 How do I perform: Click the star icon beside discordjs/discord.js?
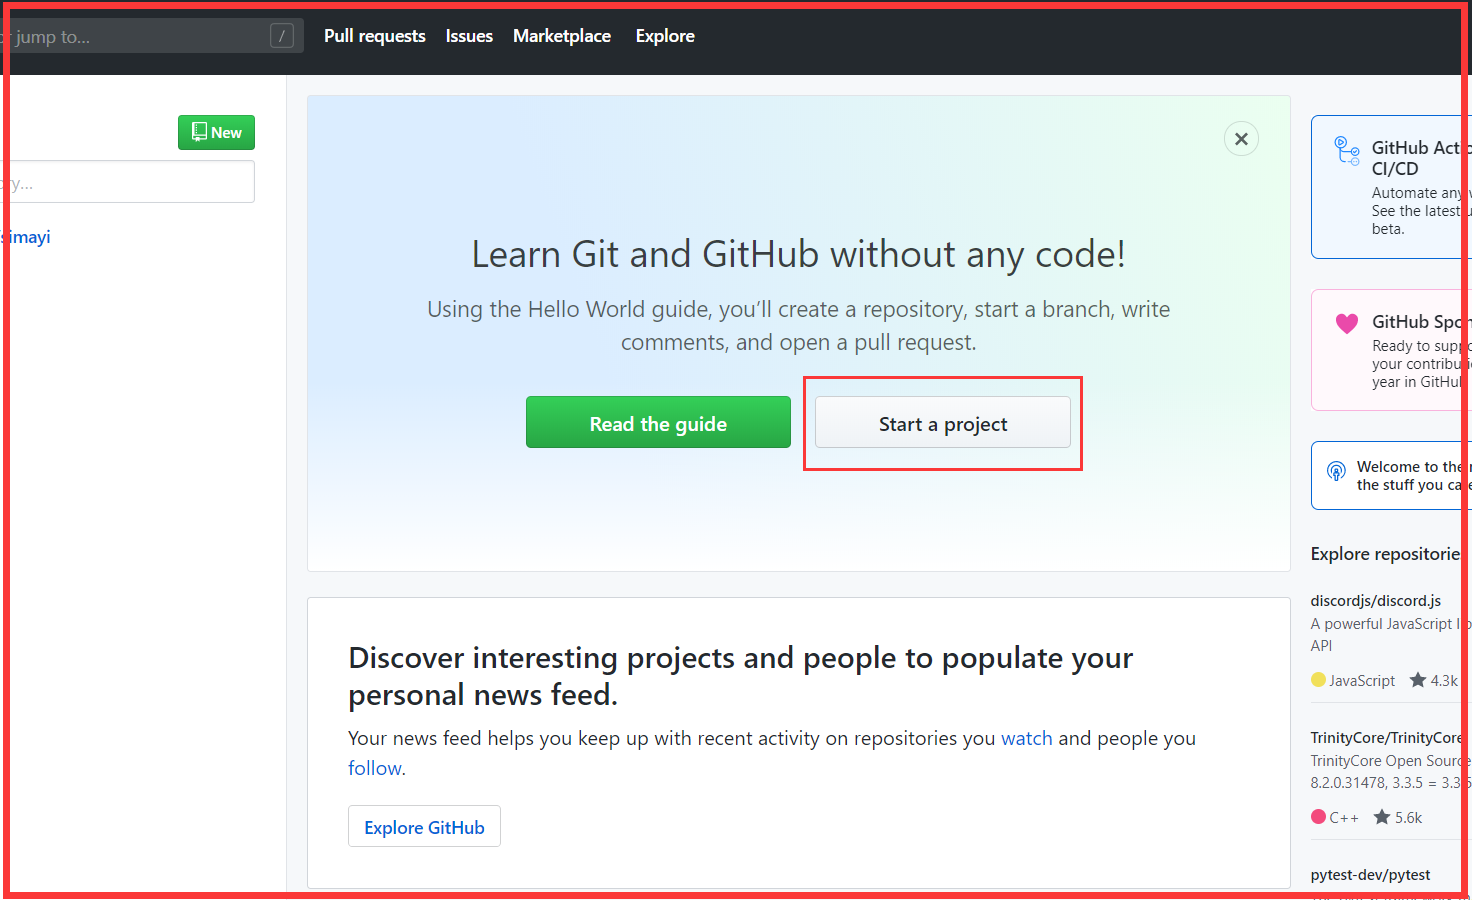click(x=1419, y=680)
